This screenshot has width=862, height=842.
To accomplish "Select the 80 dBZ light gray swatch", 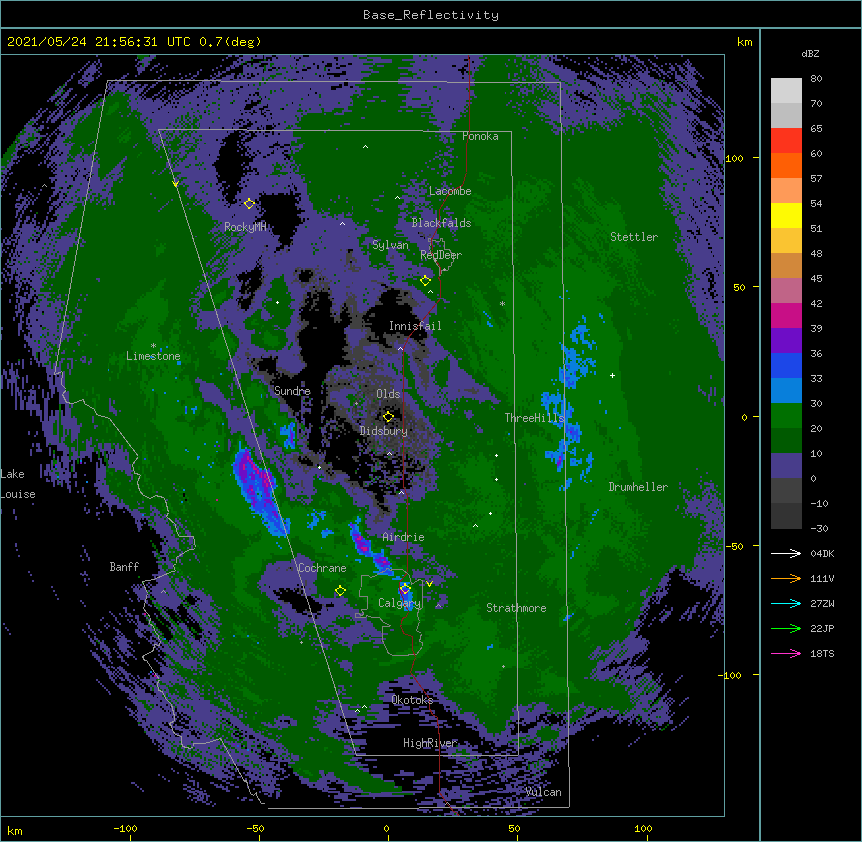I will (786, 91).
